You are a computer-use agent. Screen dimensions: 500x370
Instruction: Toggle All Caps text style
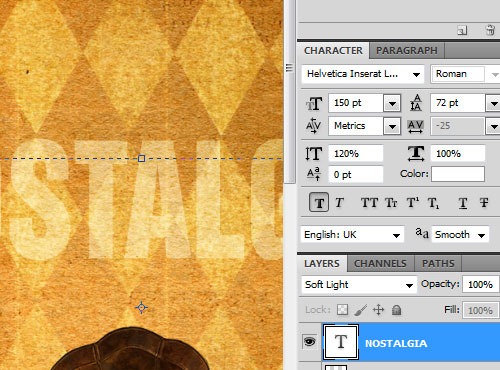369,202
